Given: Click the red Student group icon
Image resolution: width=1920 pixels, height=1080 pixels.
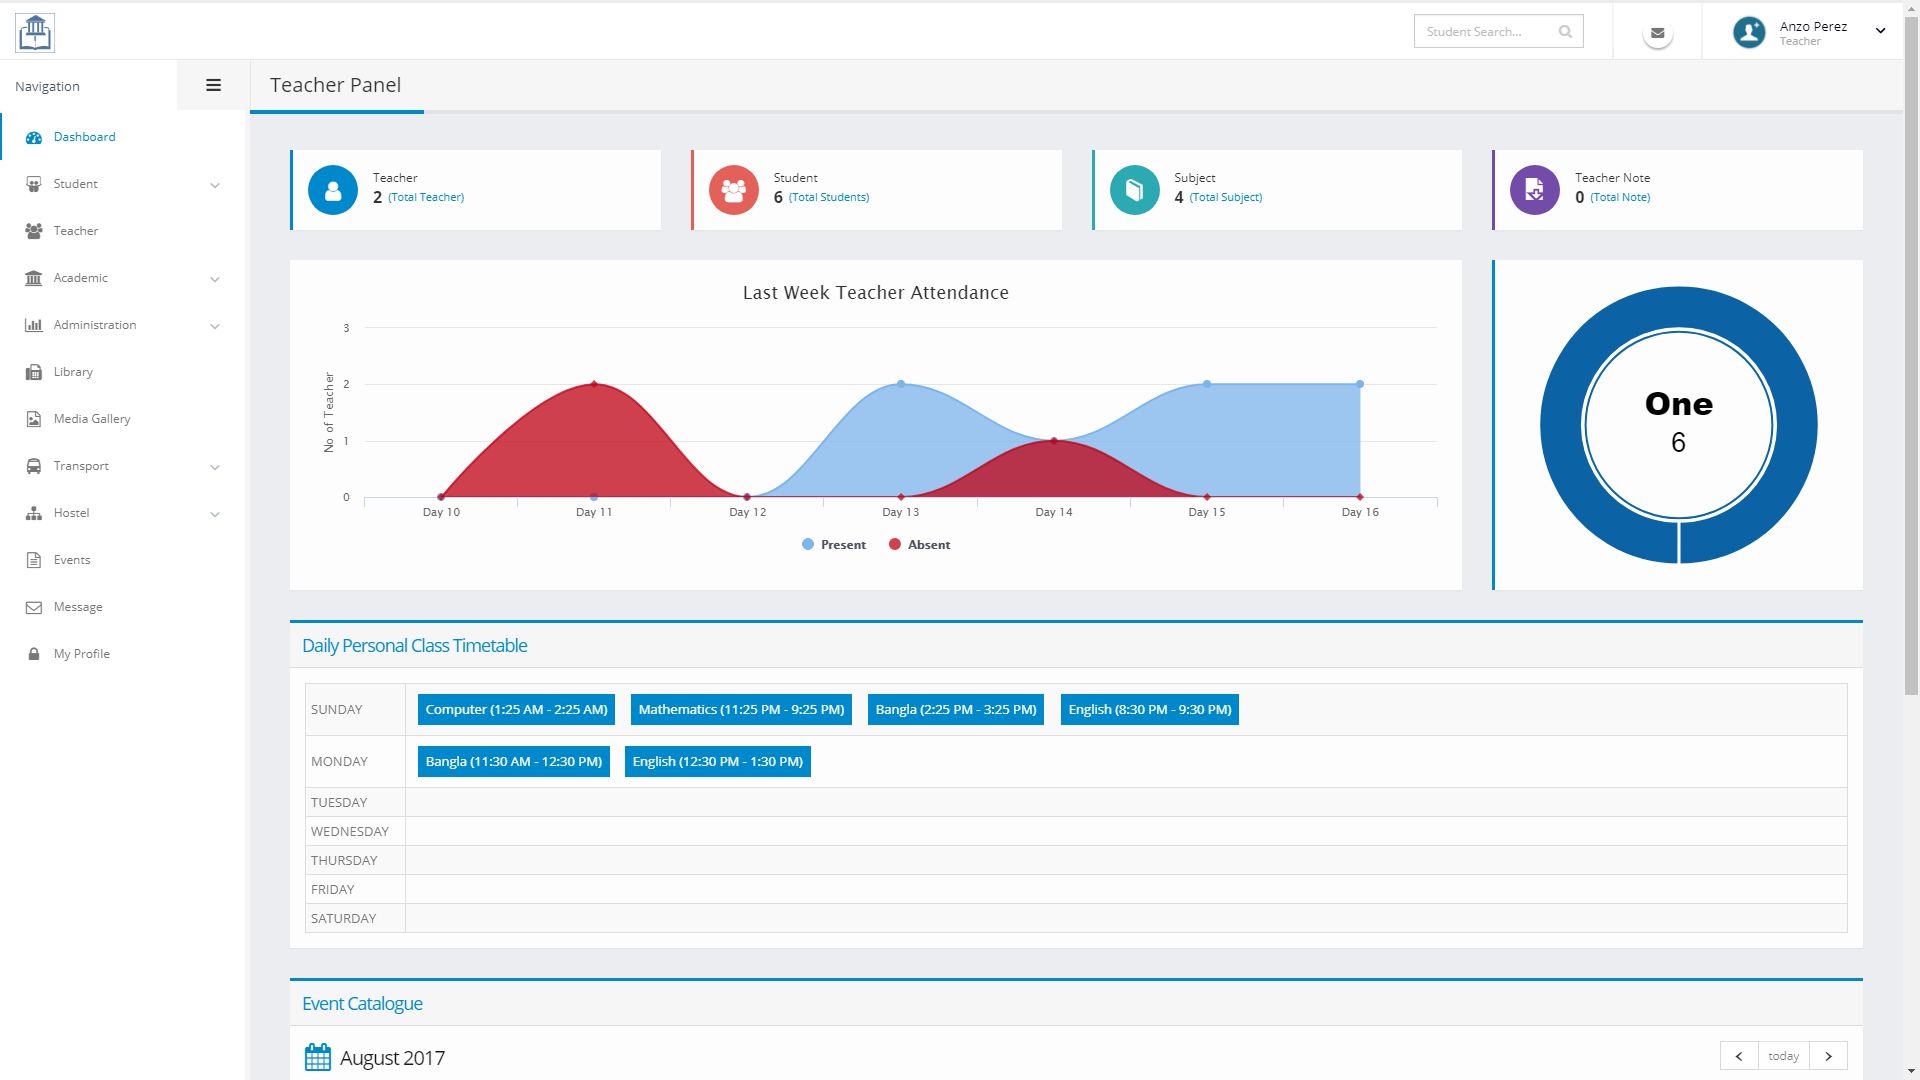Looking at the screenshot, I should tap(733, 190).
